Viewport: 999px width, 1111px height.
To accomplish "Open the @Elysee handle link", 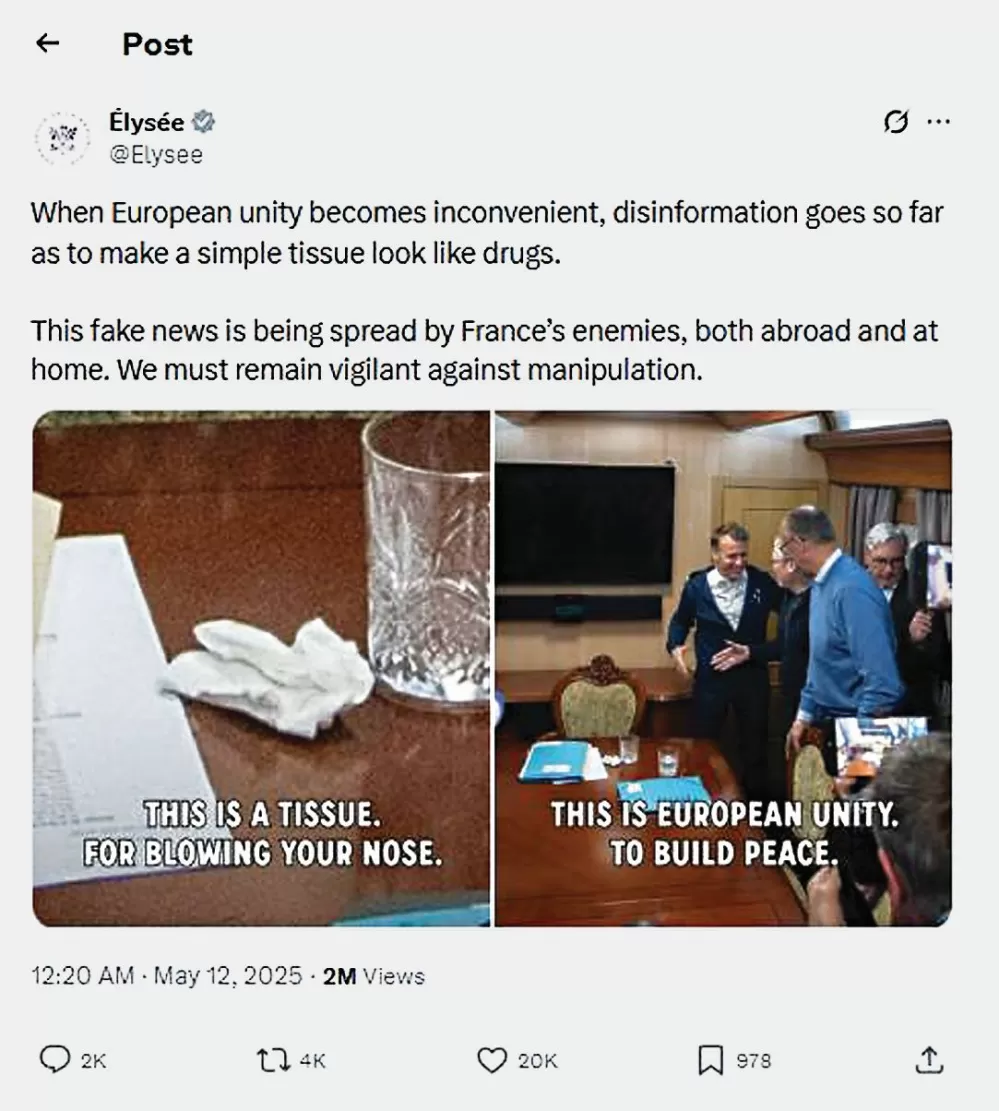I will coord(156,154).
